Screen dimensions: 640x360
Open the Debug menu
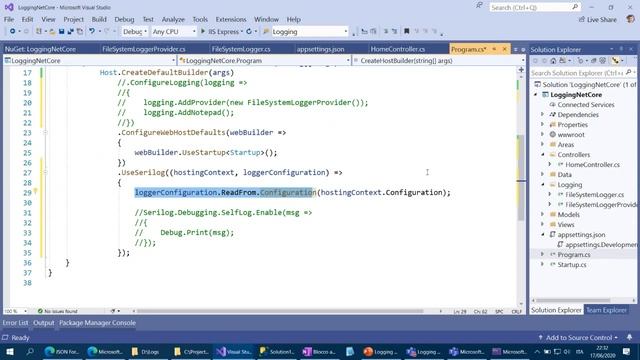tap(124, 19)
